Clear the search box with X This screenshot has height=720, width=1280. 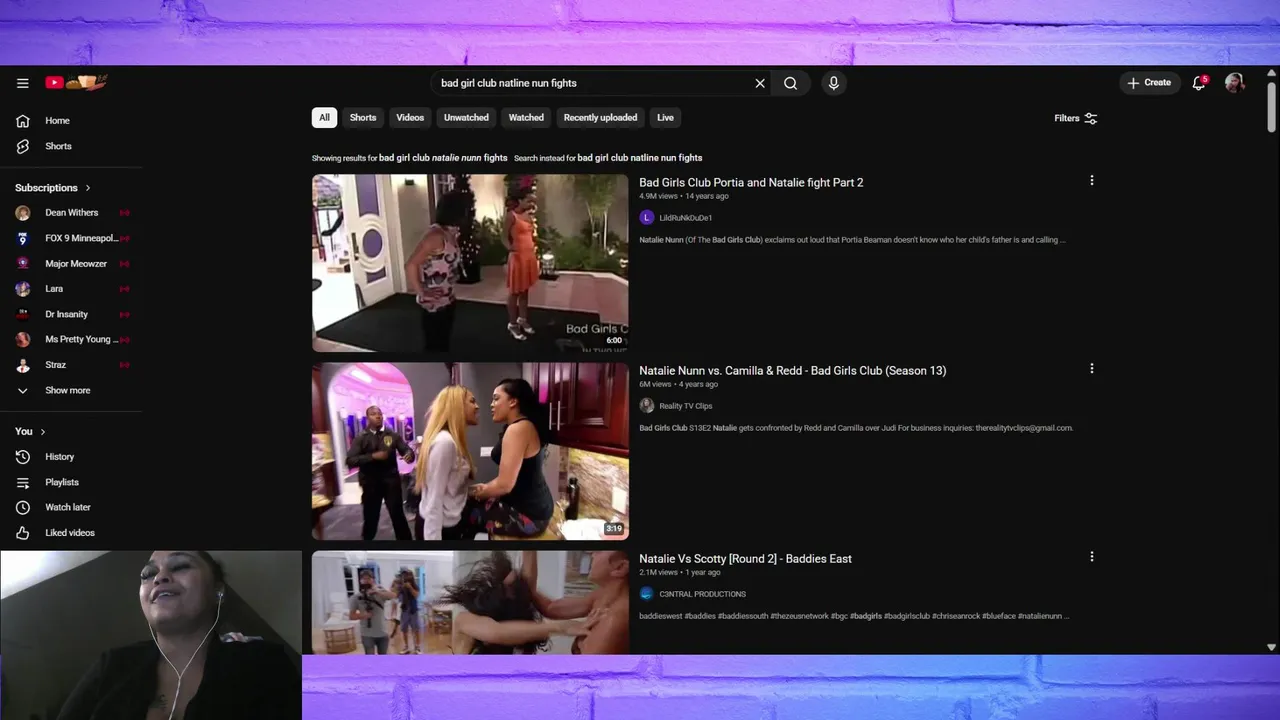(x=760, y=83)
